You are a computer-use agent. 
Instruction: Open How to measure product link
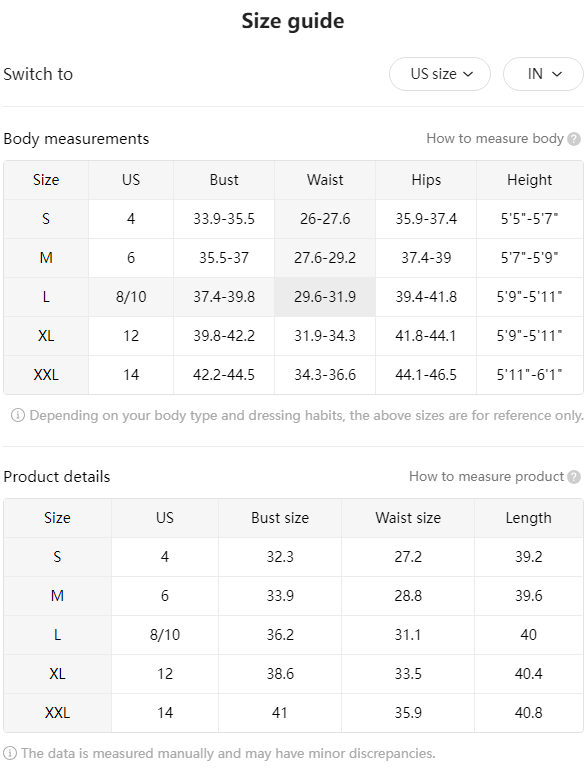[486, 476]
